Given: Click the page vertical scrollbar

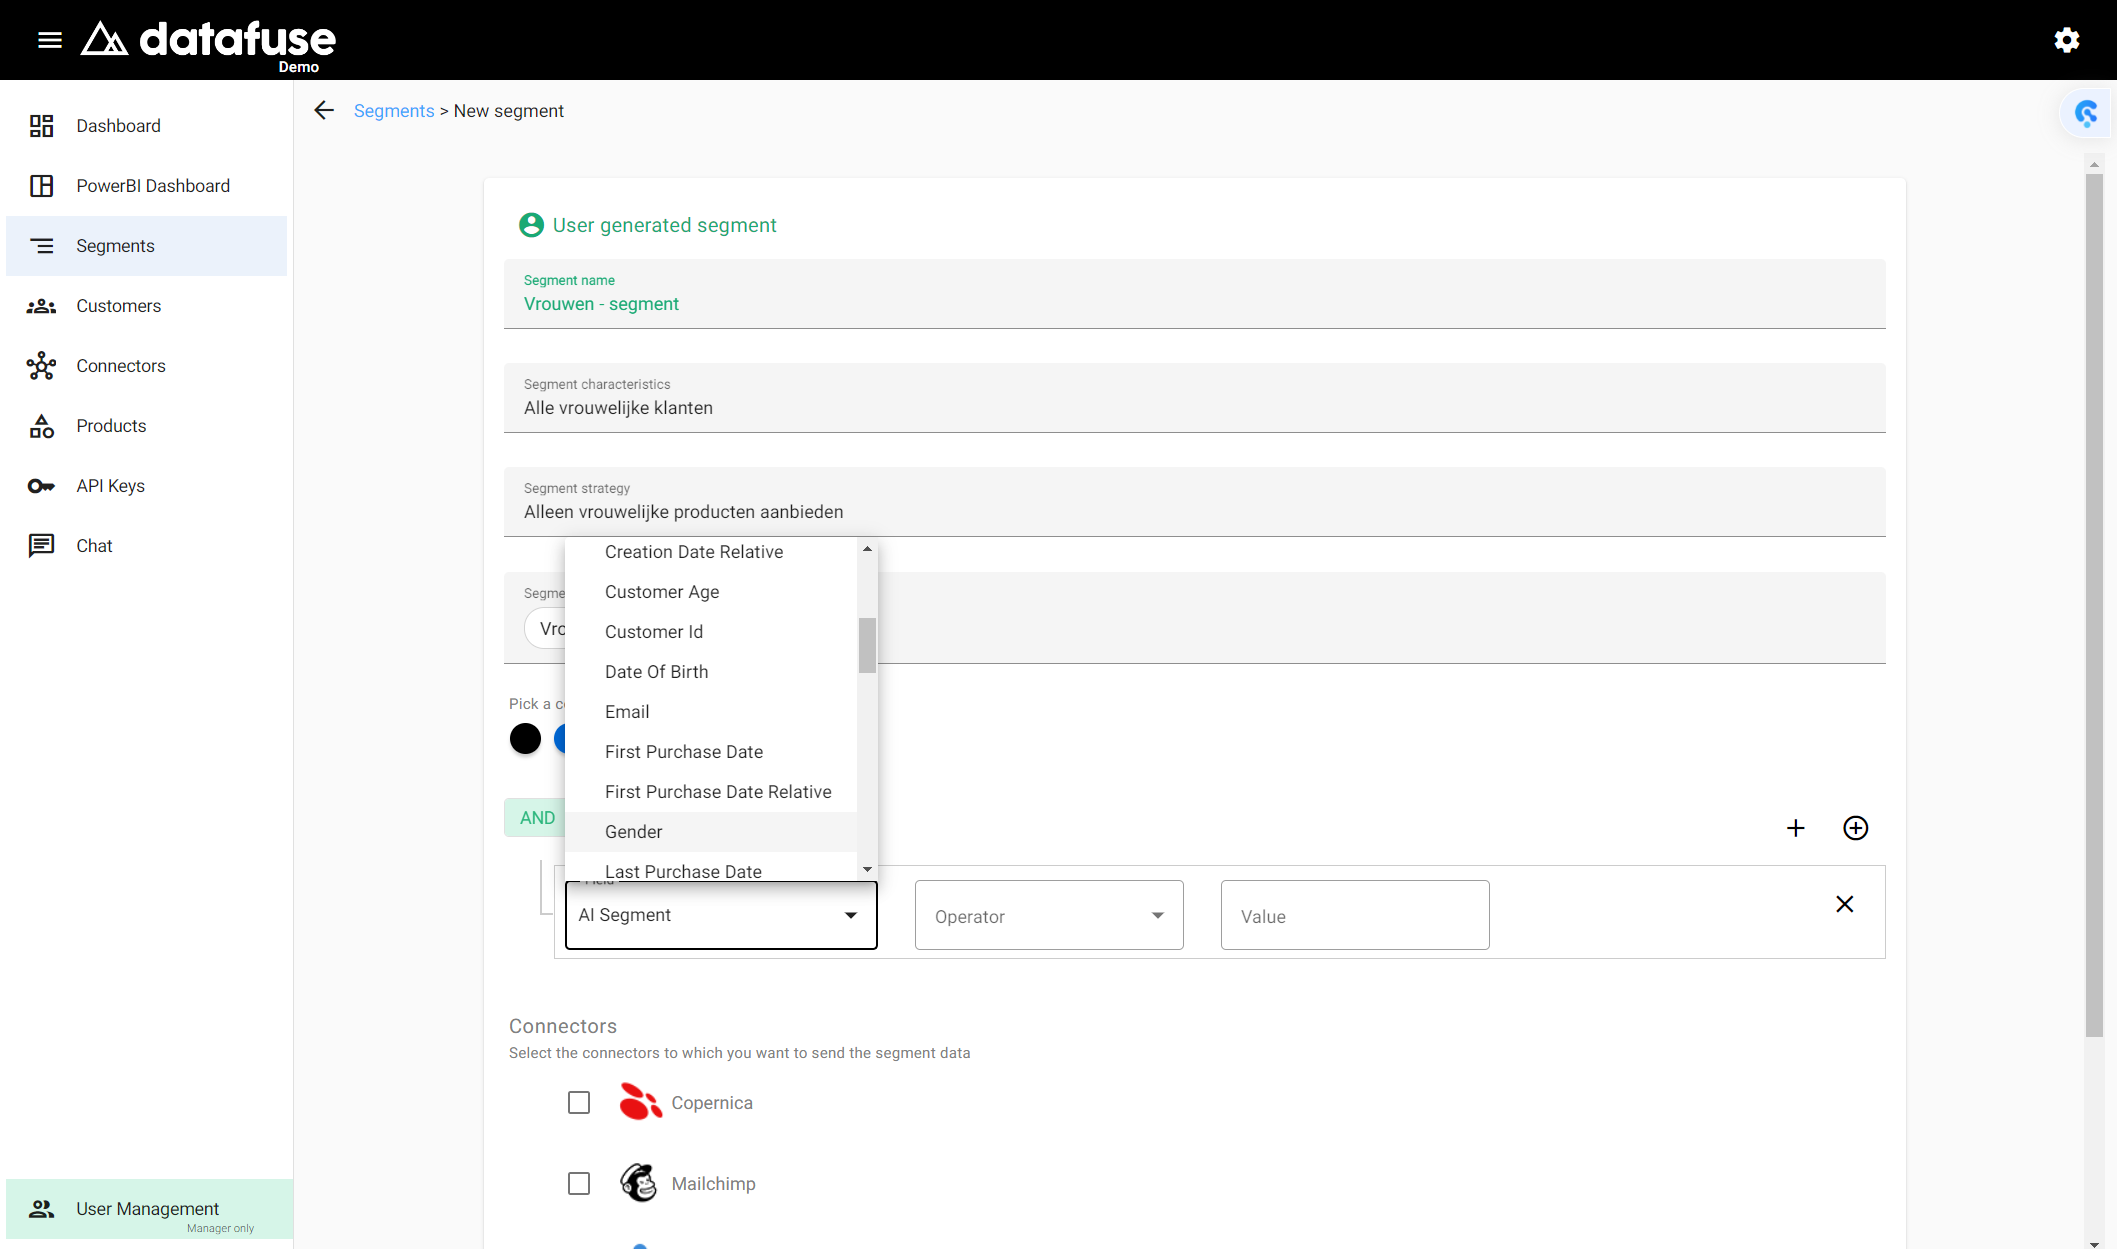Looking at the screenshot, I should (x=2094, y=606).
